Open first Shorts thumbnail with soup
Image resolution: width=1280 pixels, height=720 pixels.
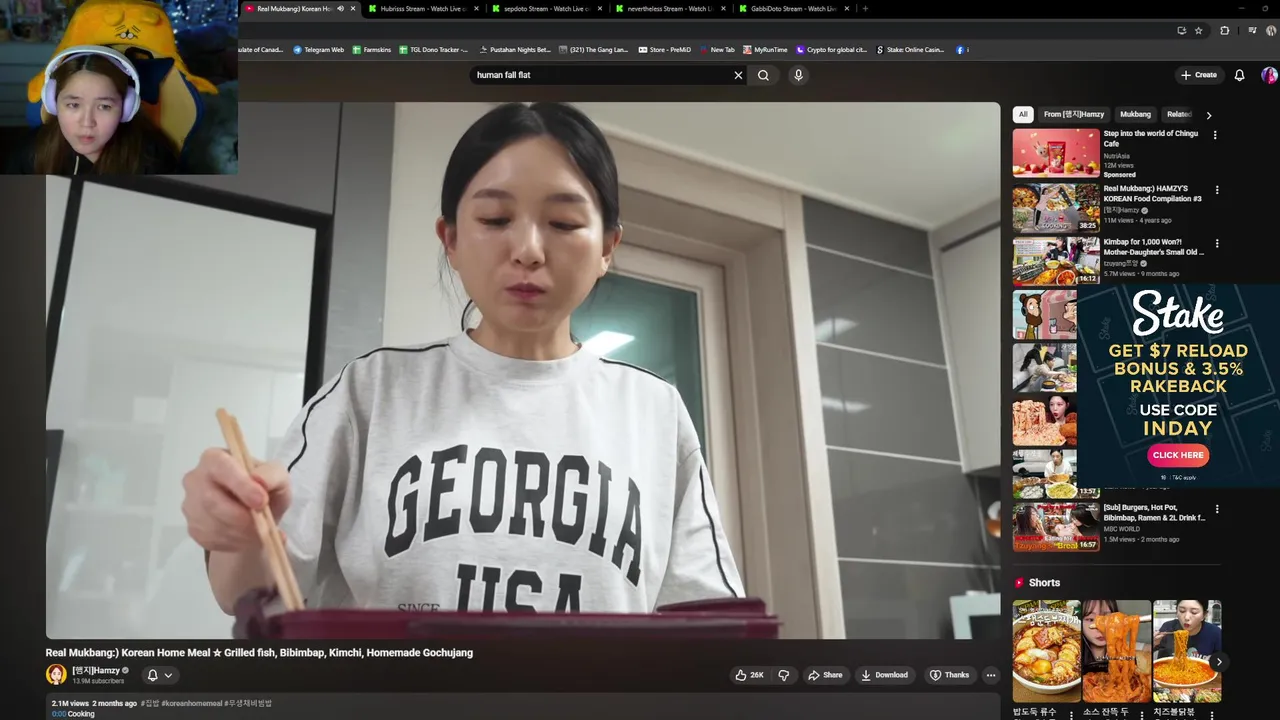[1047, 651]
